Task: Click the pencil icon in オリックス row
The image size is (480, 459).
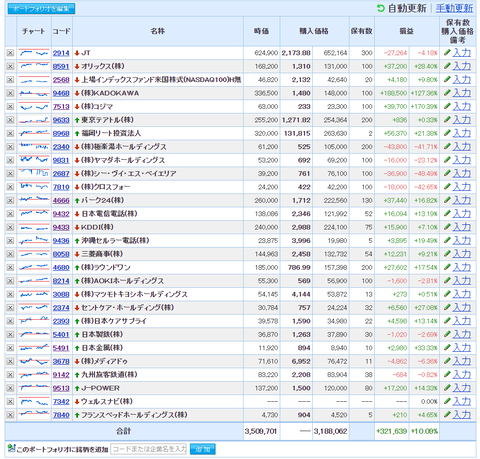Action: 447,66
